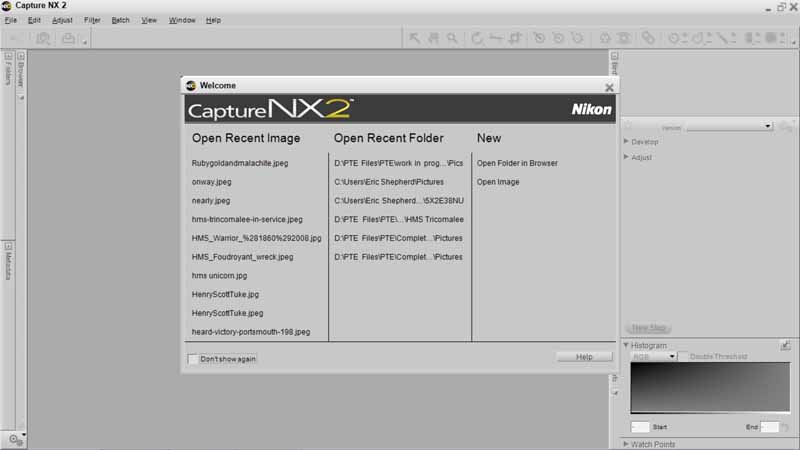
Task: Close the Welcome dialog
Action: click(609, 87)
